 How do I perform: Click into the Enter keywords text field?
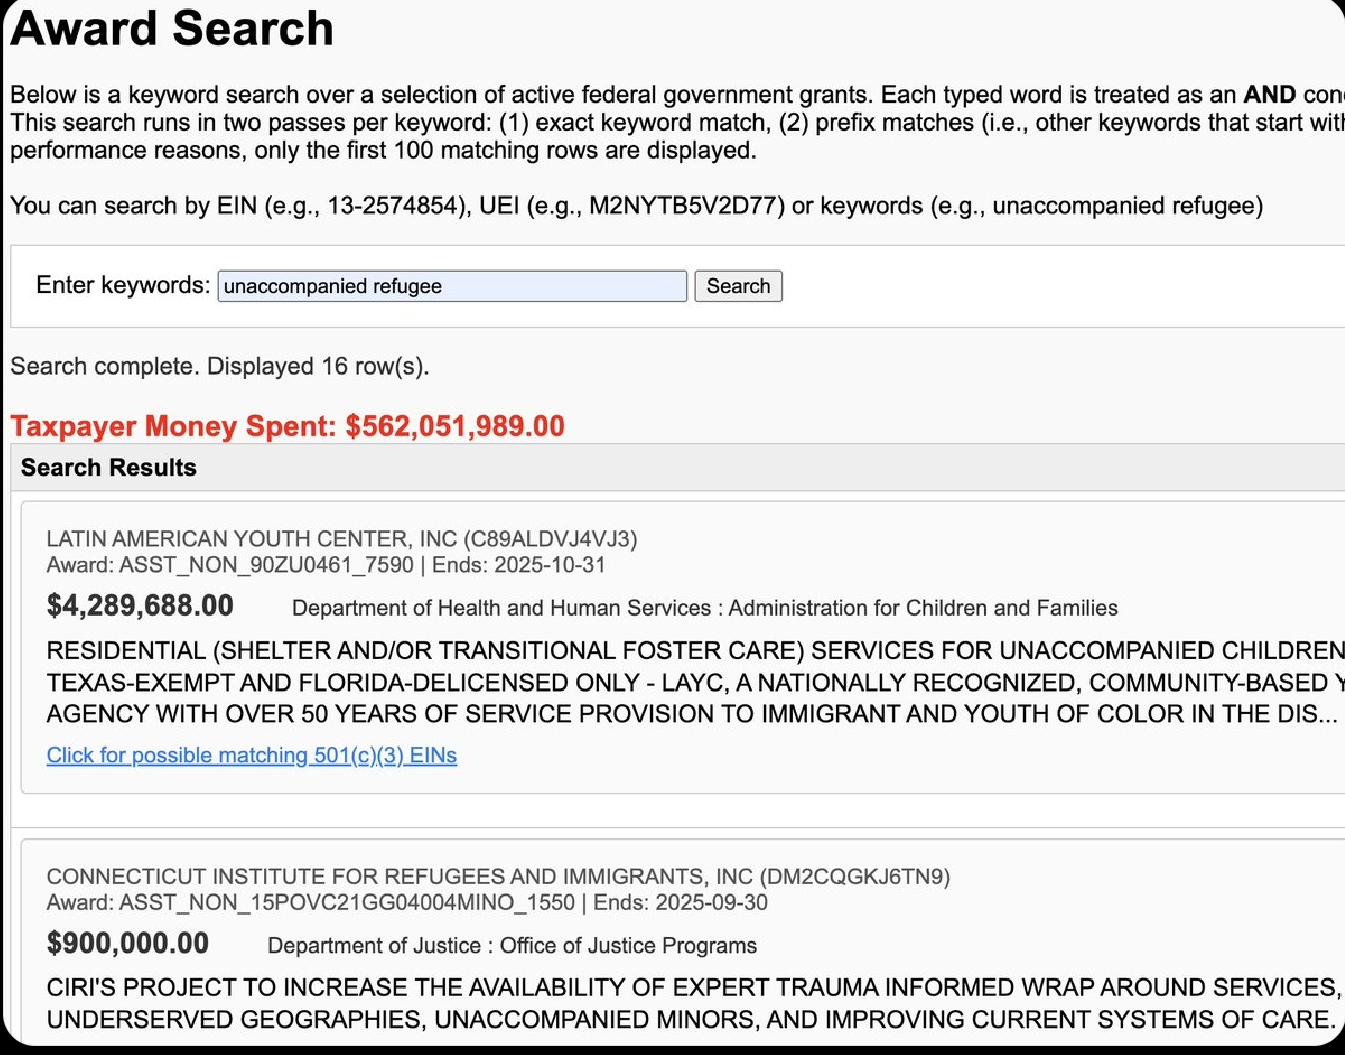tap(452, 286)
